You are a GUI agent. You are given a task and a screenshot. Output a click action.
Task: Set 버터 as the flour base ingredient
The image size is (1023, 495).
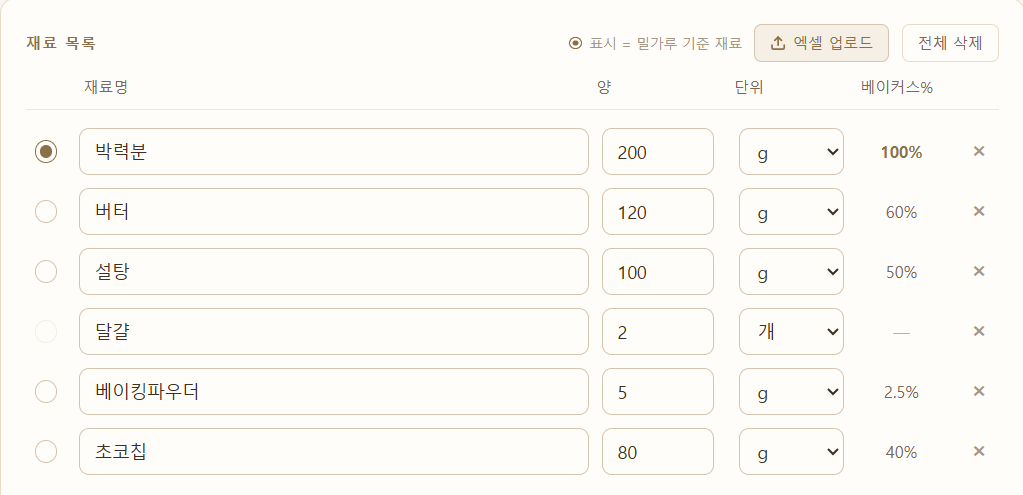click(46, 211)
